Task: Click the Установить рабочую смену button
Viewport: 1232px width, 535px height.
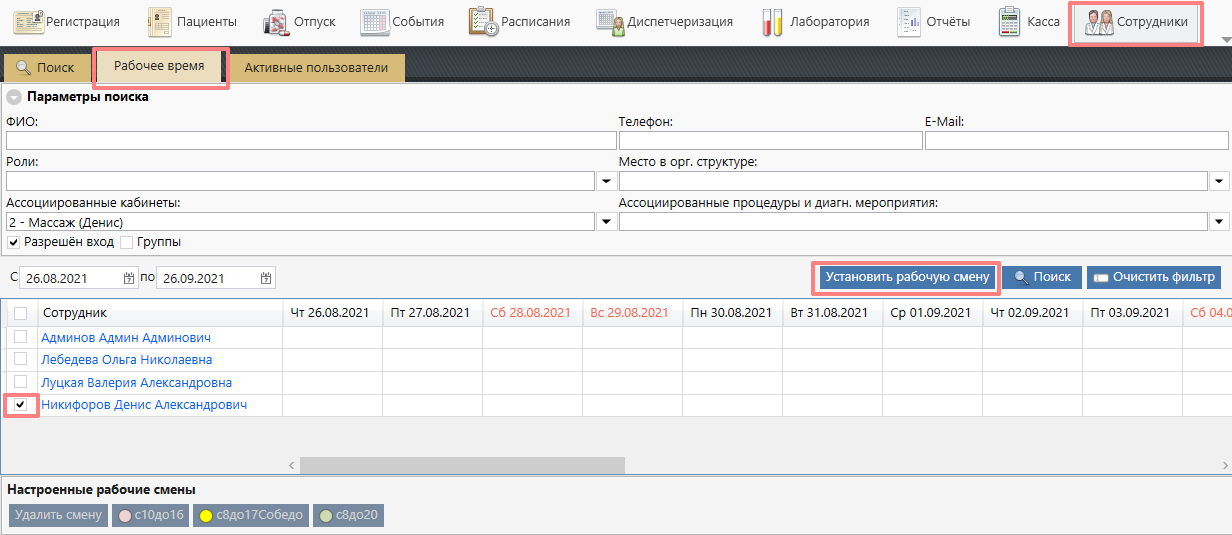Action: (906, 277)
